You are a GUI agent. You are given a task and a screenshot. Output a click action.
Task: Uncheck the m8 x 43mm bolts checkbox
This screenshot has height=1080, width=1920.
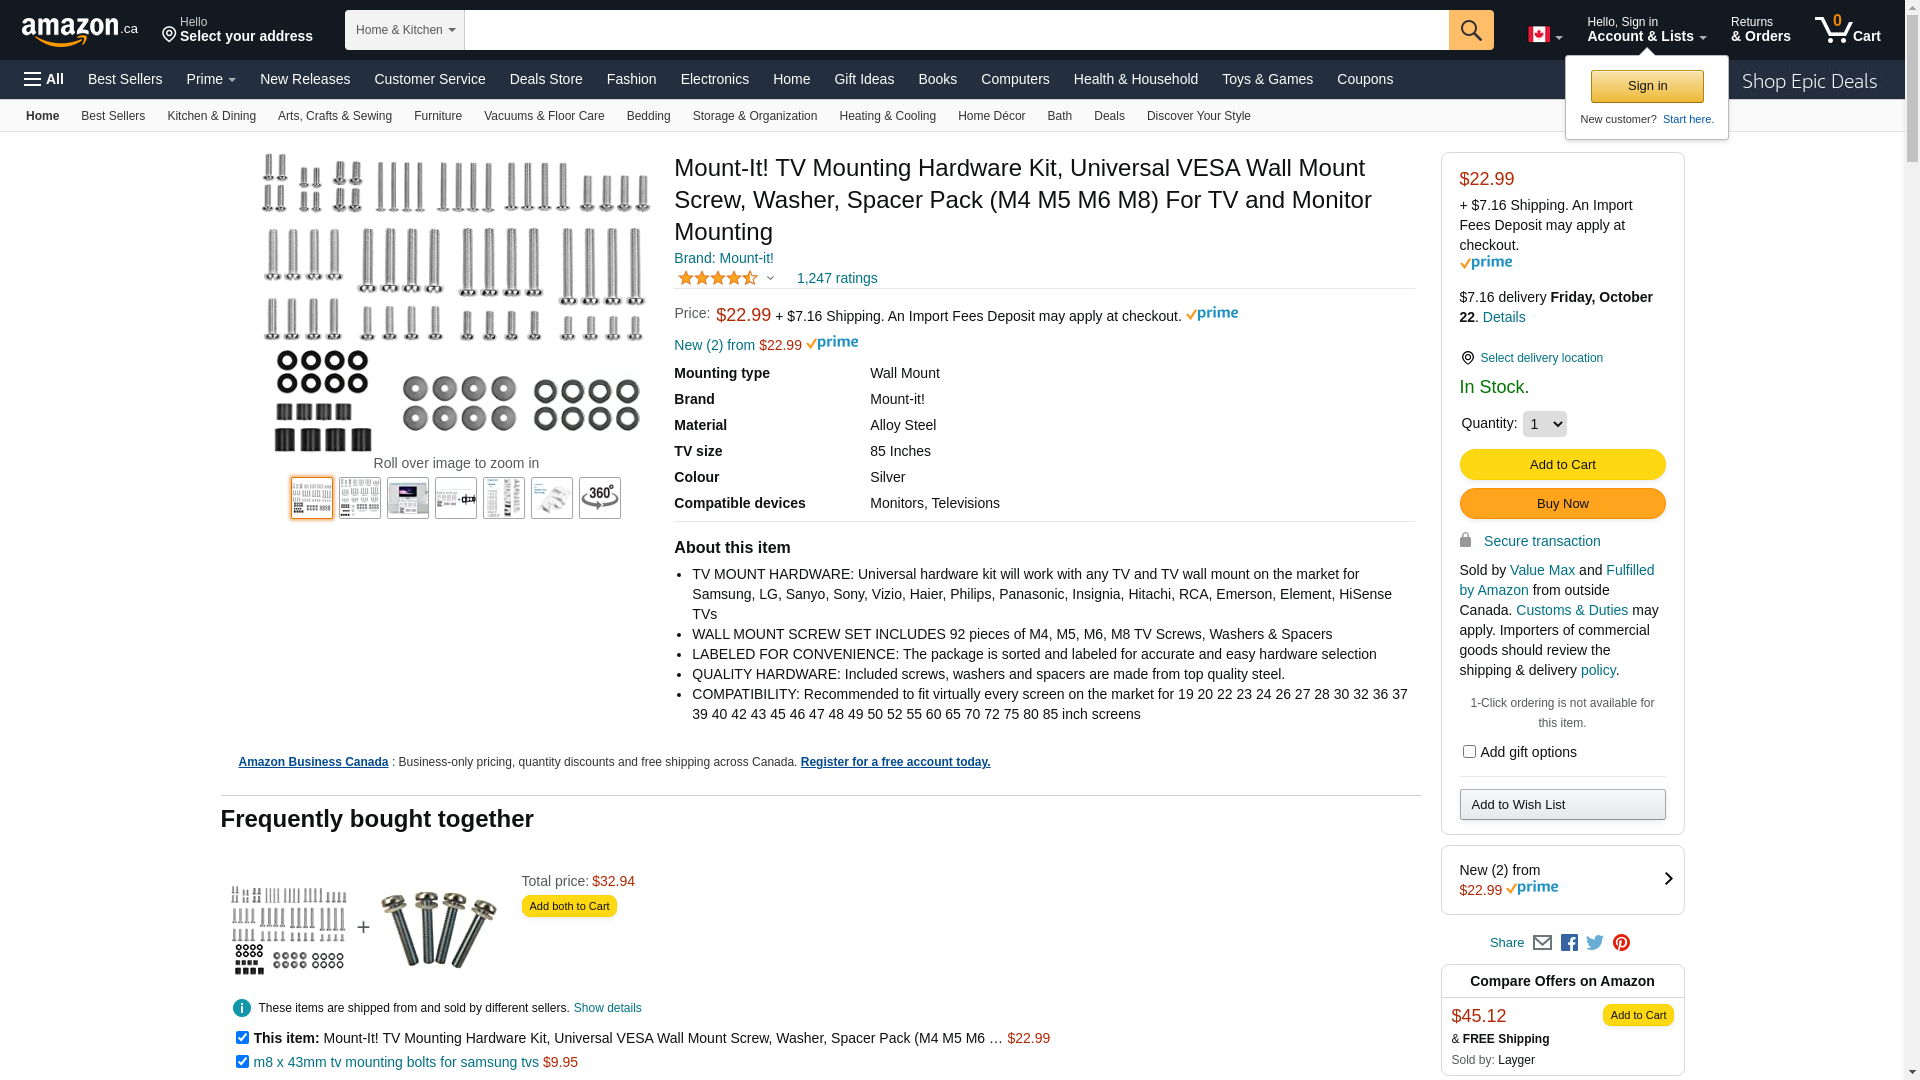242,1062
